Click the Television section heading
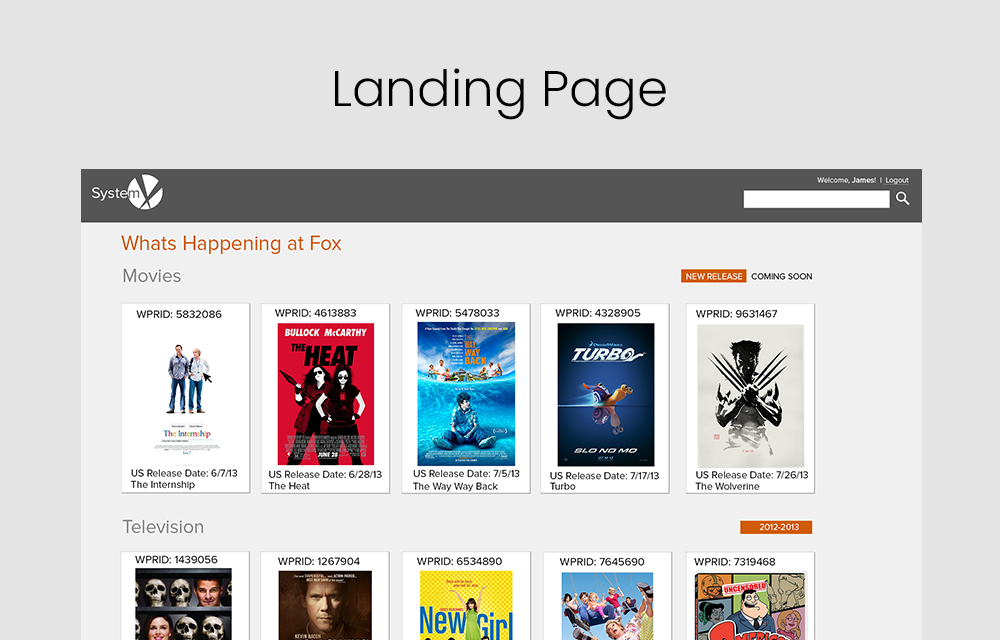 [163, 527]
